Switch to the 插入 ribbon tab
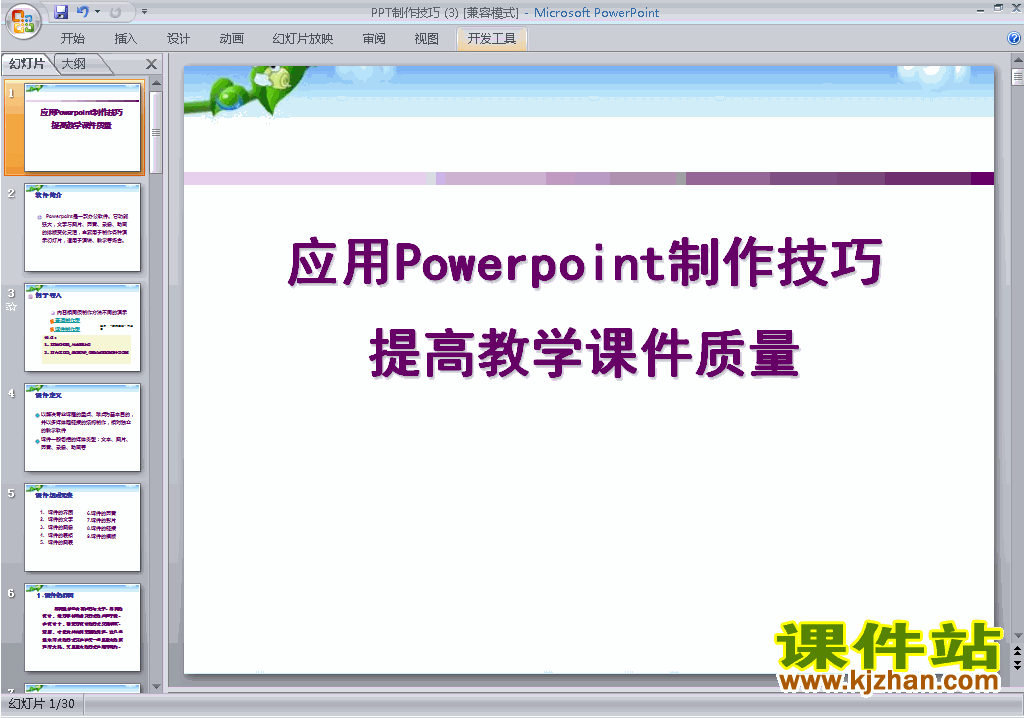1024x718 pixels. click(125, 39)
